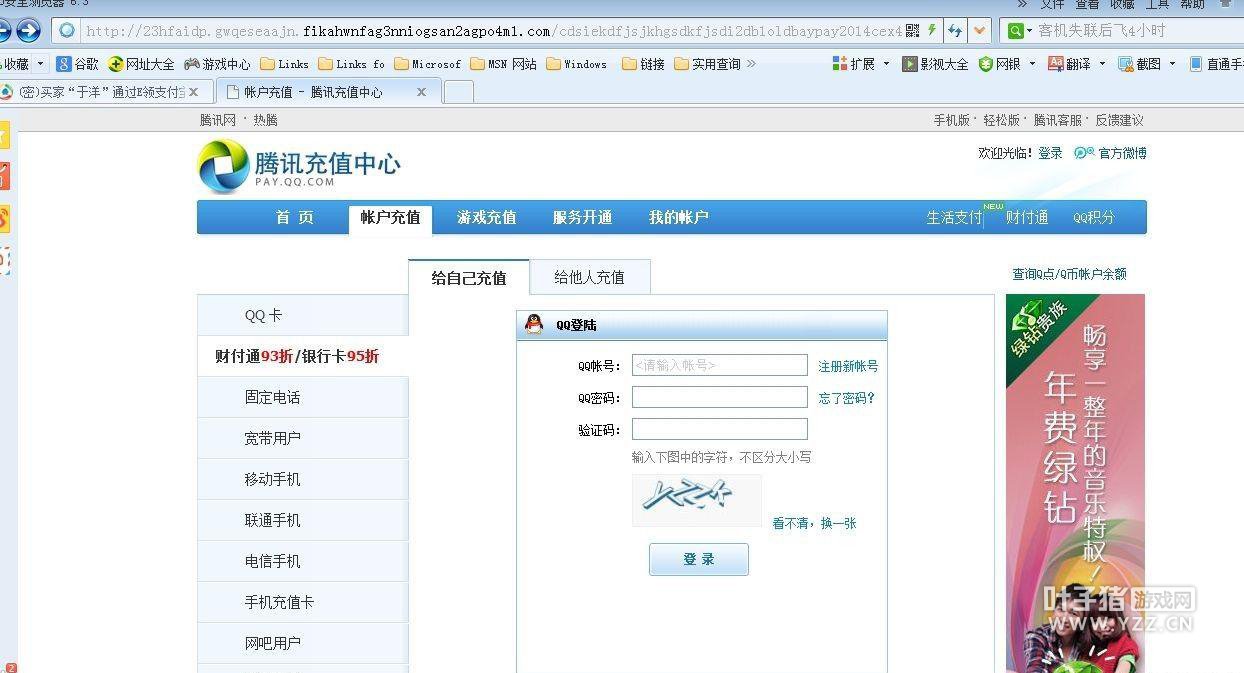Open the Links bookmark folder
This screenshot has height=673, width=1244.
click(285, 64)
